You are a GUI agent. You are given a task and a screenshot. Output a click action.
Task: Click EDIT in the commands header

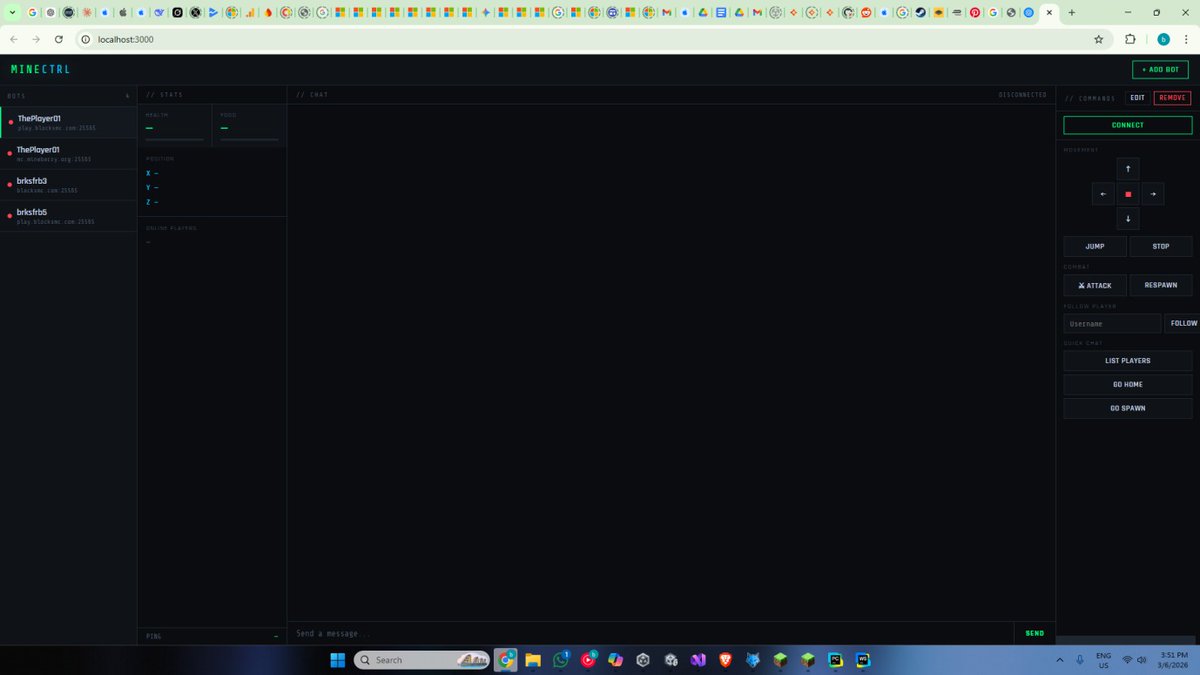pos(1137,98)
